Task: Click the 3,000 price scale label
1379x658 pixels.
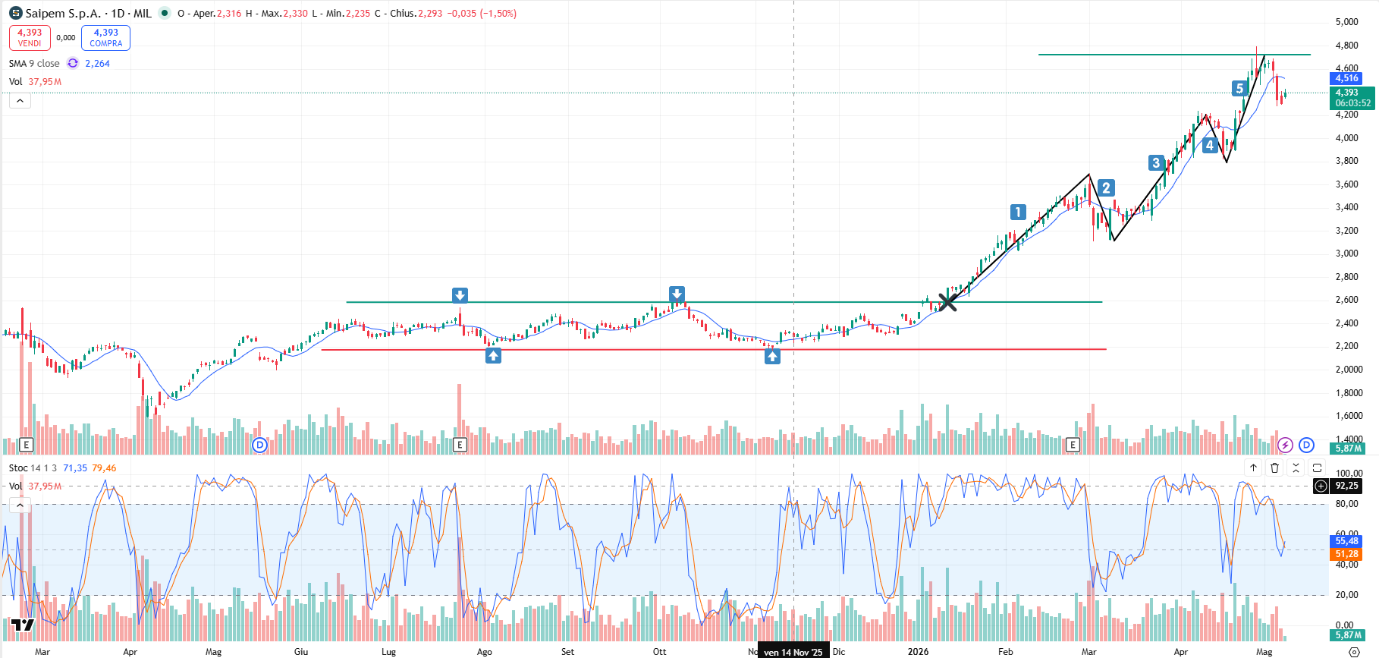Action: pos(1346,253)
